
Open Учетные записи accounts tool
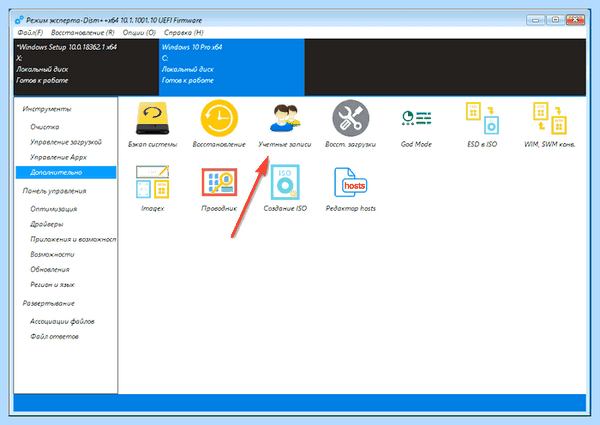pos(285,124)
